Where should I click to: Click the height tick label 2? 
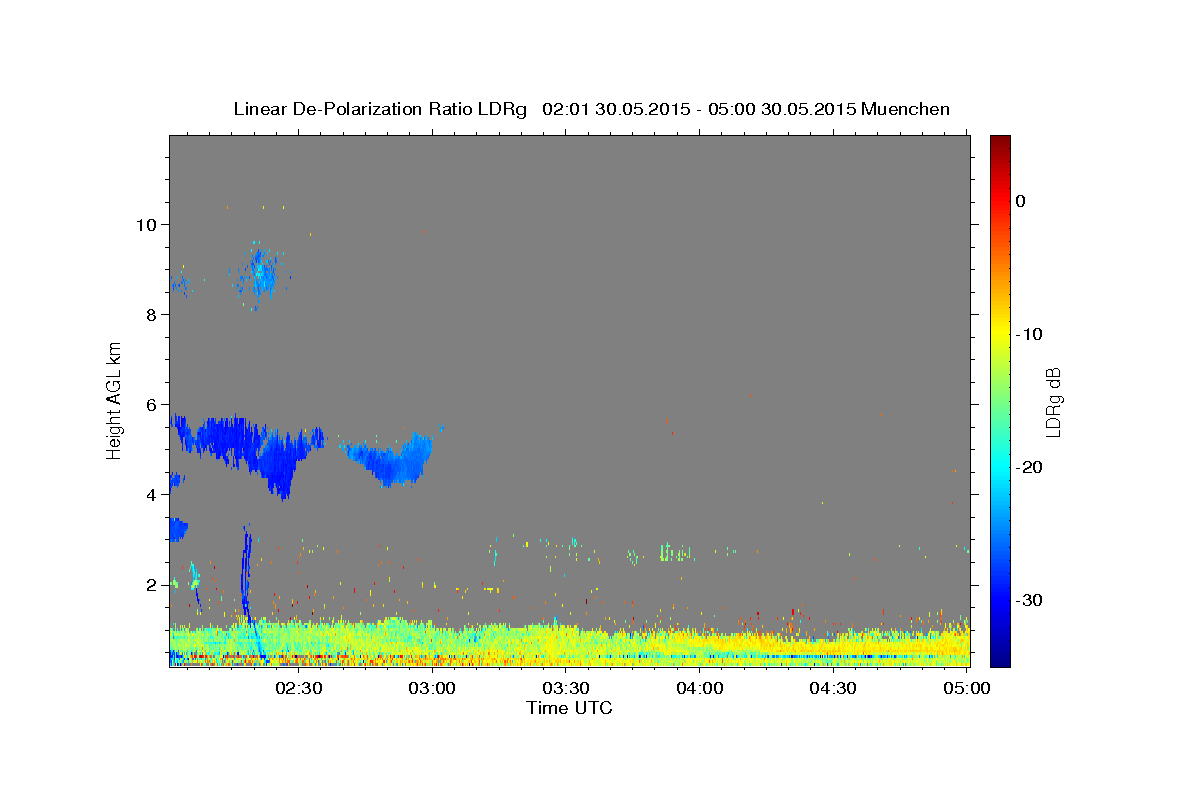coord(151,584)
